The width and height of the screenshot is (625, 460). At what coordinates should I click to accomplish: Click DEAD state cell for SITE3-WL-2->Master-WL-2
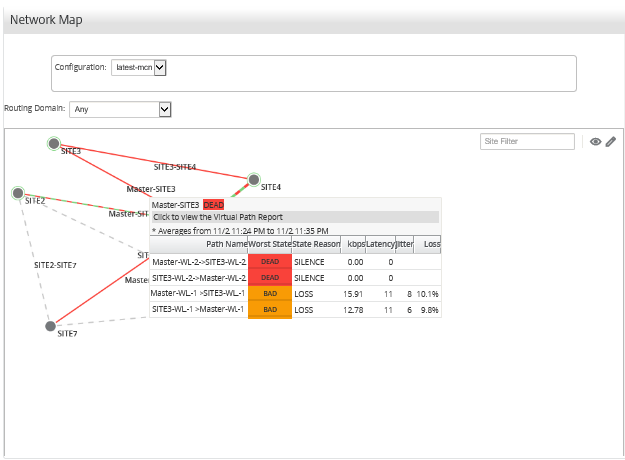[x=270, y=278]
